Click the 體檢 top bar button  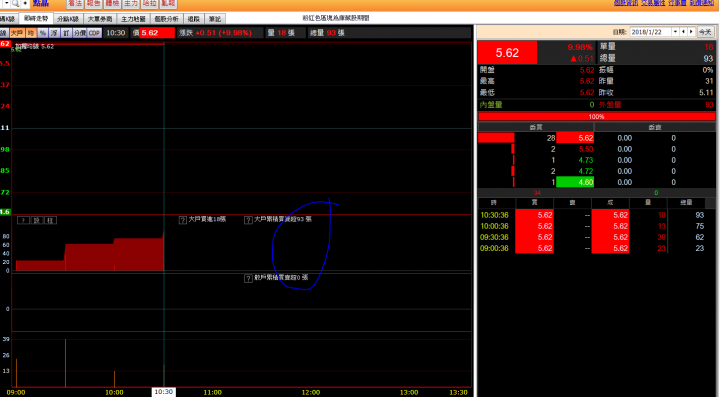(112, 4)
